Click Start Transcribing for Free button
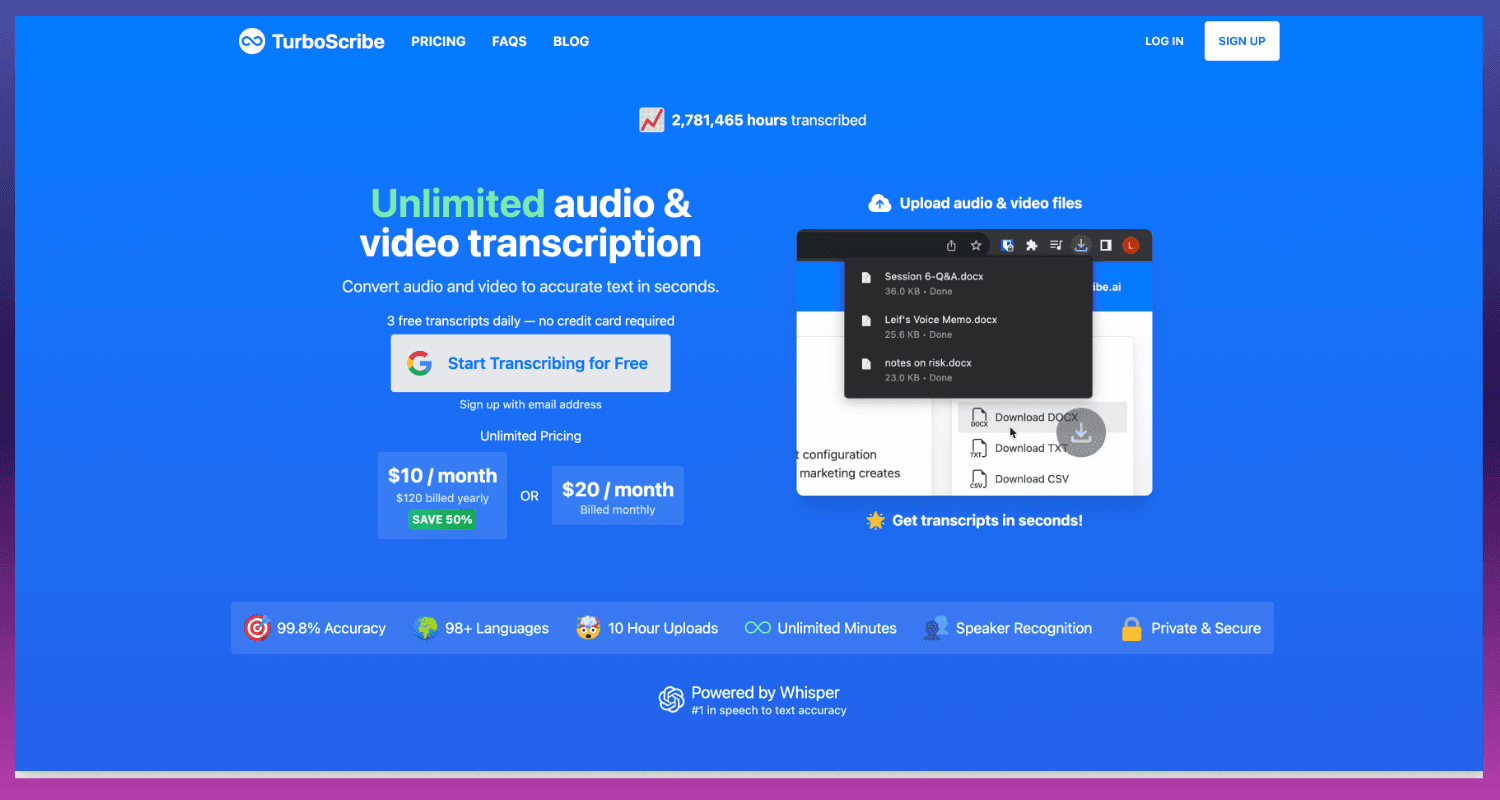Screen dimensions: 1500x800 pos(530,363)
